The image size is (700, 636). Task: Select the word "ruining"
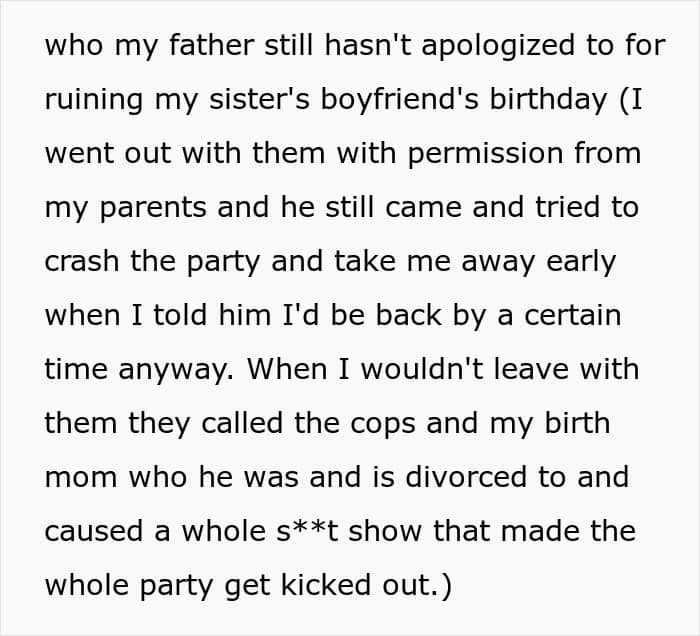94,100
